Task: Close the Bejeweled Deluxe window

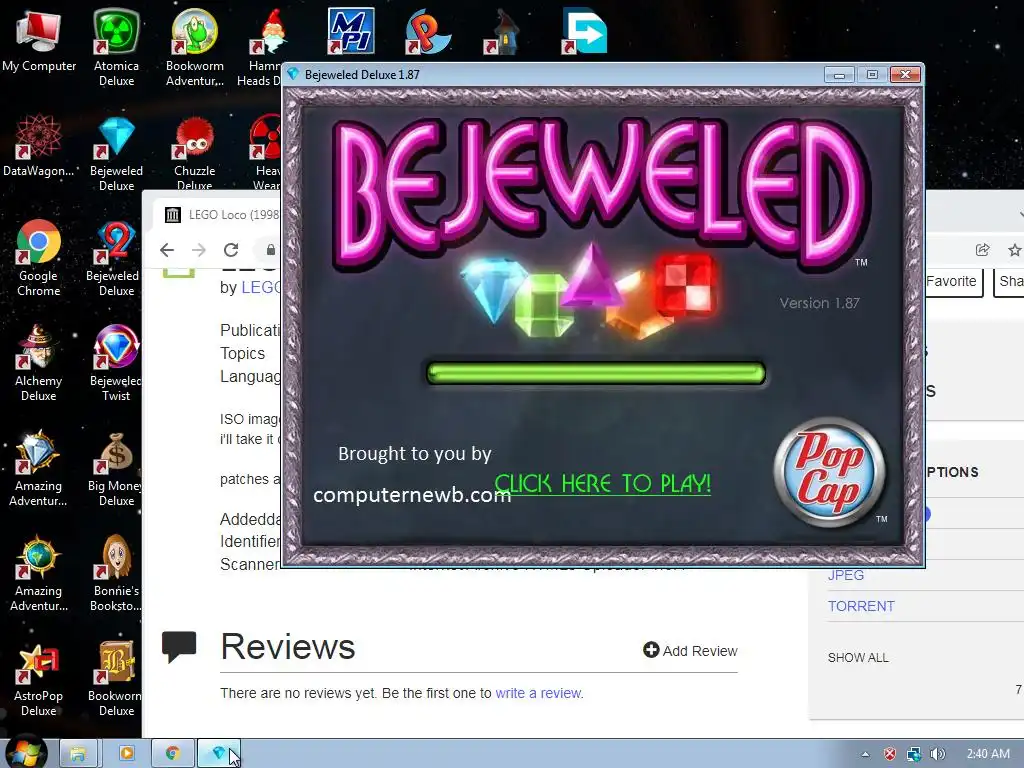Action: point(905,74)
